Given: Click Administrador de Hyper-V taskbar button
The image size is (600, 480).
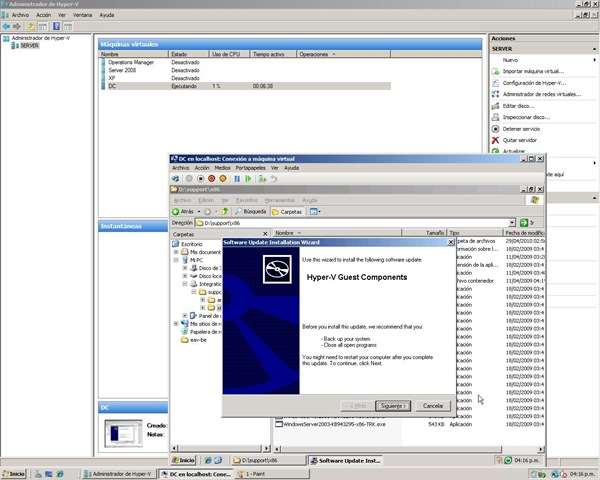Looking at the screenshot, I should pos(118,474).
